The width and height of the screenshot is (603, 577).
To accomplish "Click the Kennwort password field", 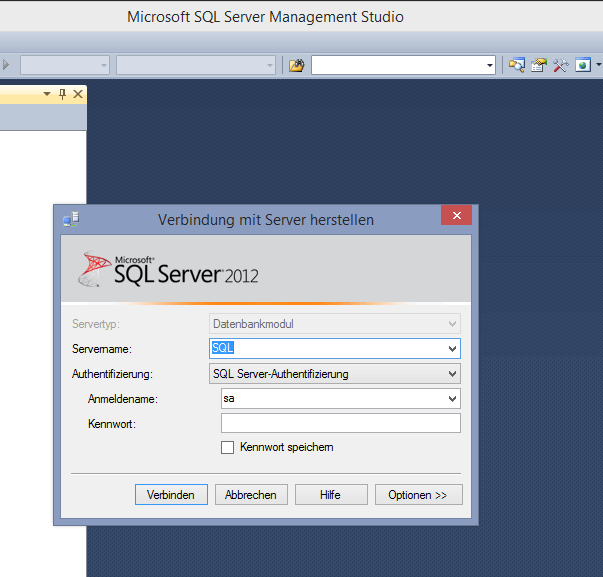I will click(x=341, y=423).
